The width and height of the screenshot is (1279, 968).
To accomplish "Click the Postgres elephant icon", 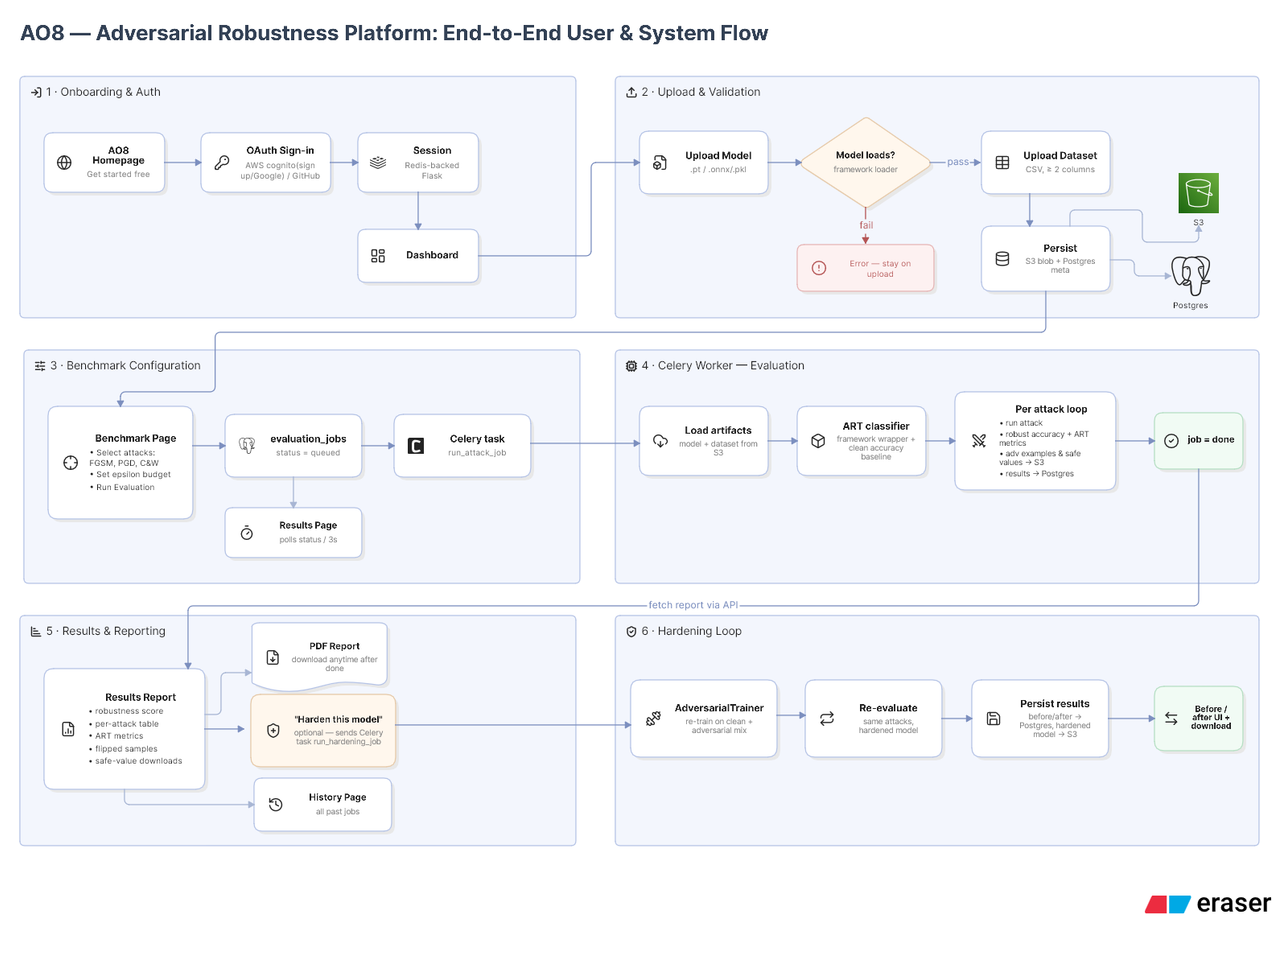I will pyautogui.click(x=1190, y=275).
